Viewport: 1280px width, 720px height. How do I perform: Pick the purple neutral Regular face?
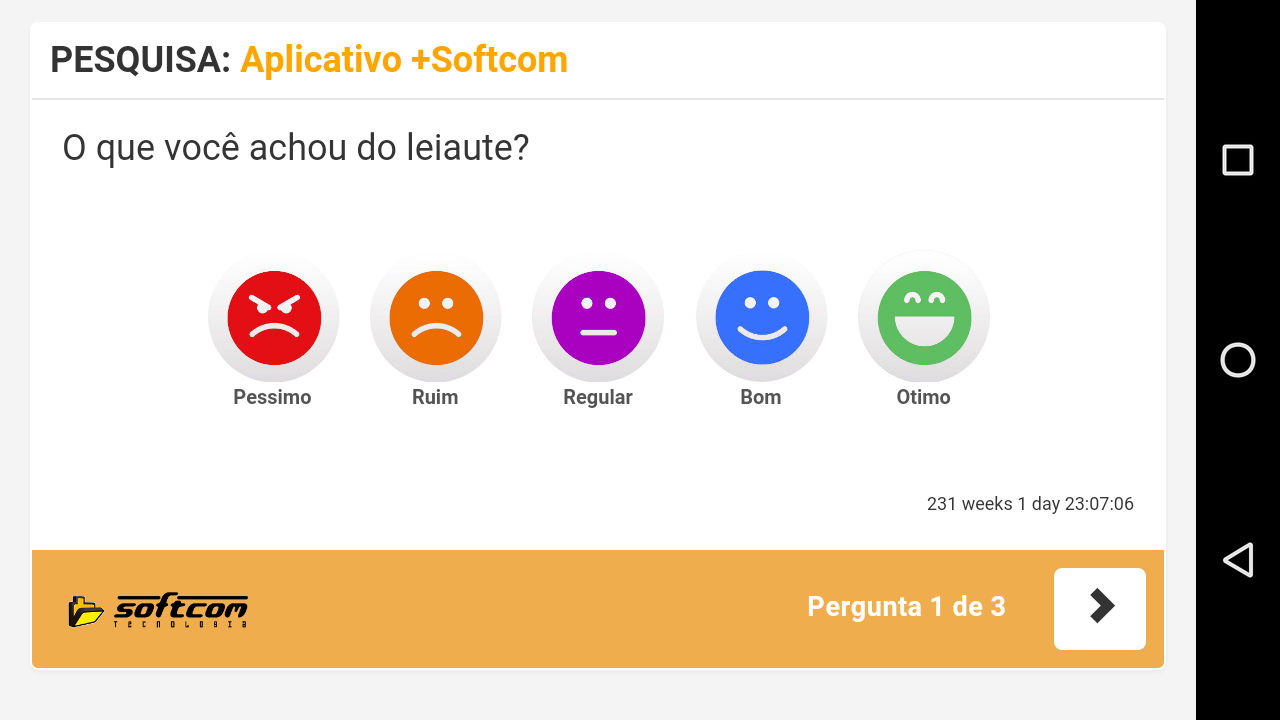pyautogui.click(x=598, y=317)
